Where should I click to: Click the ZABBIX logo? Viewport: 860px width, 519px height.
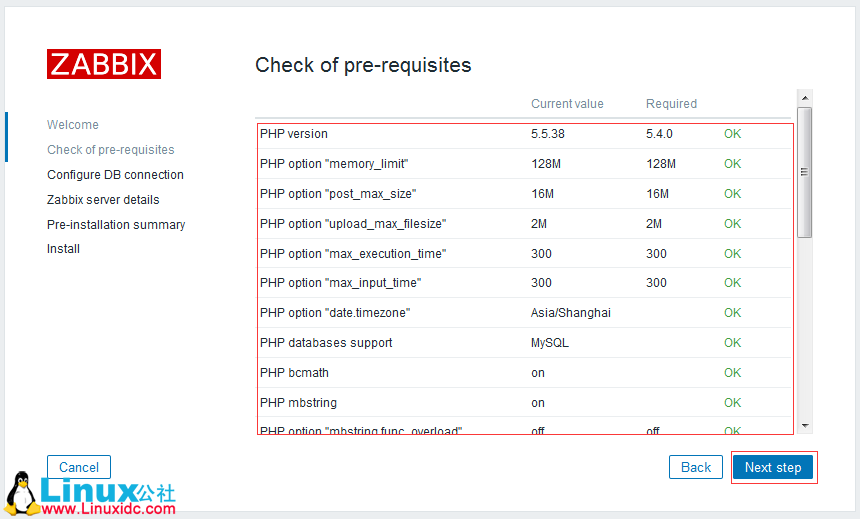click(104, 64)
